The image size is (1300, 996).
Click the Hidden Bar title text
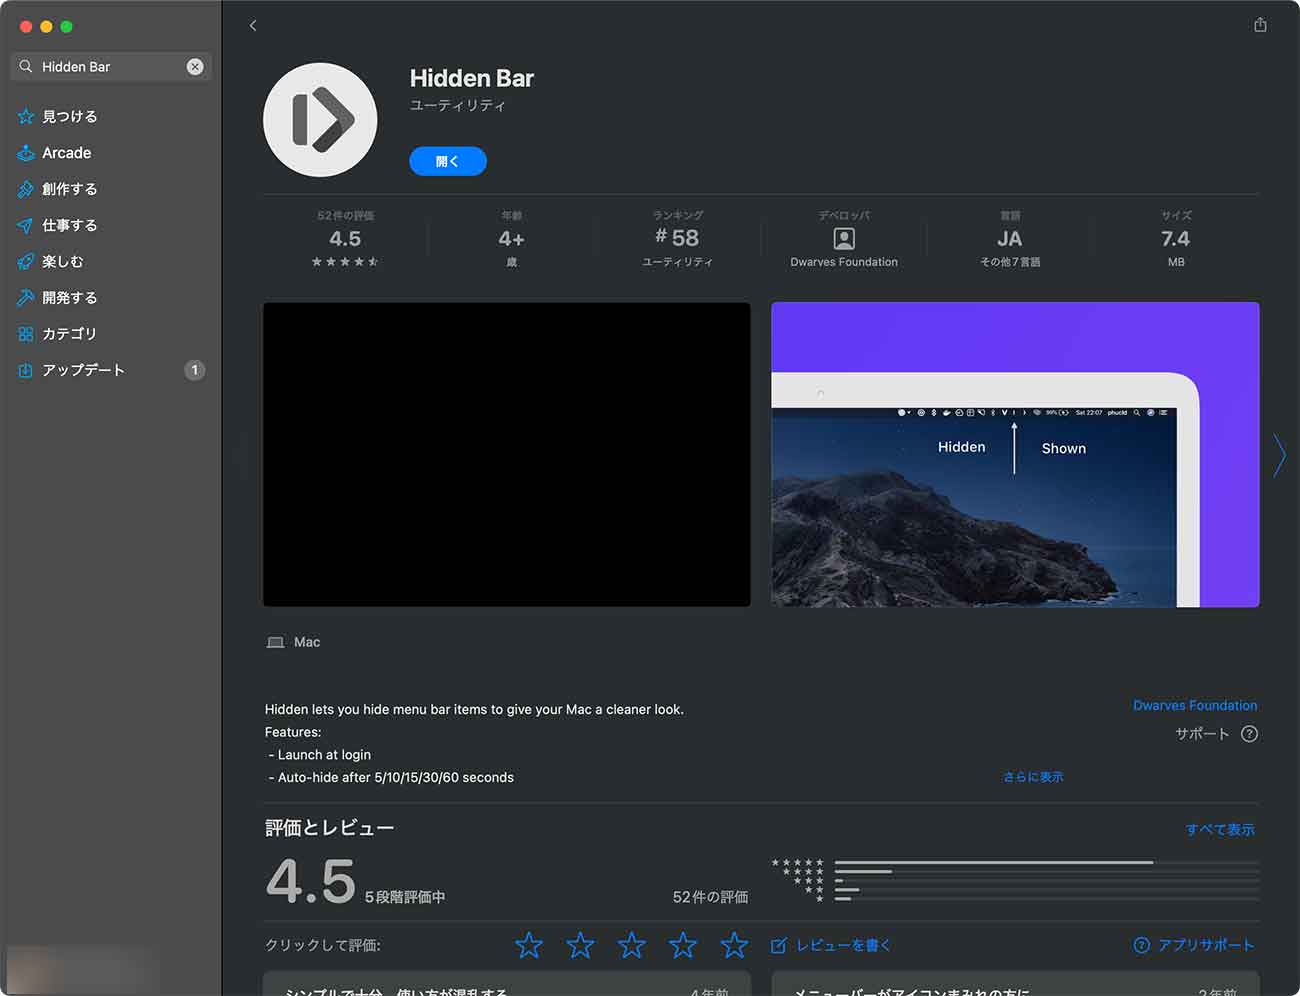coord(472,78)
